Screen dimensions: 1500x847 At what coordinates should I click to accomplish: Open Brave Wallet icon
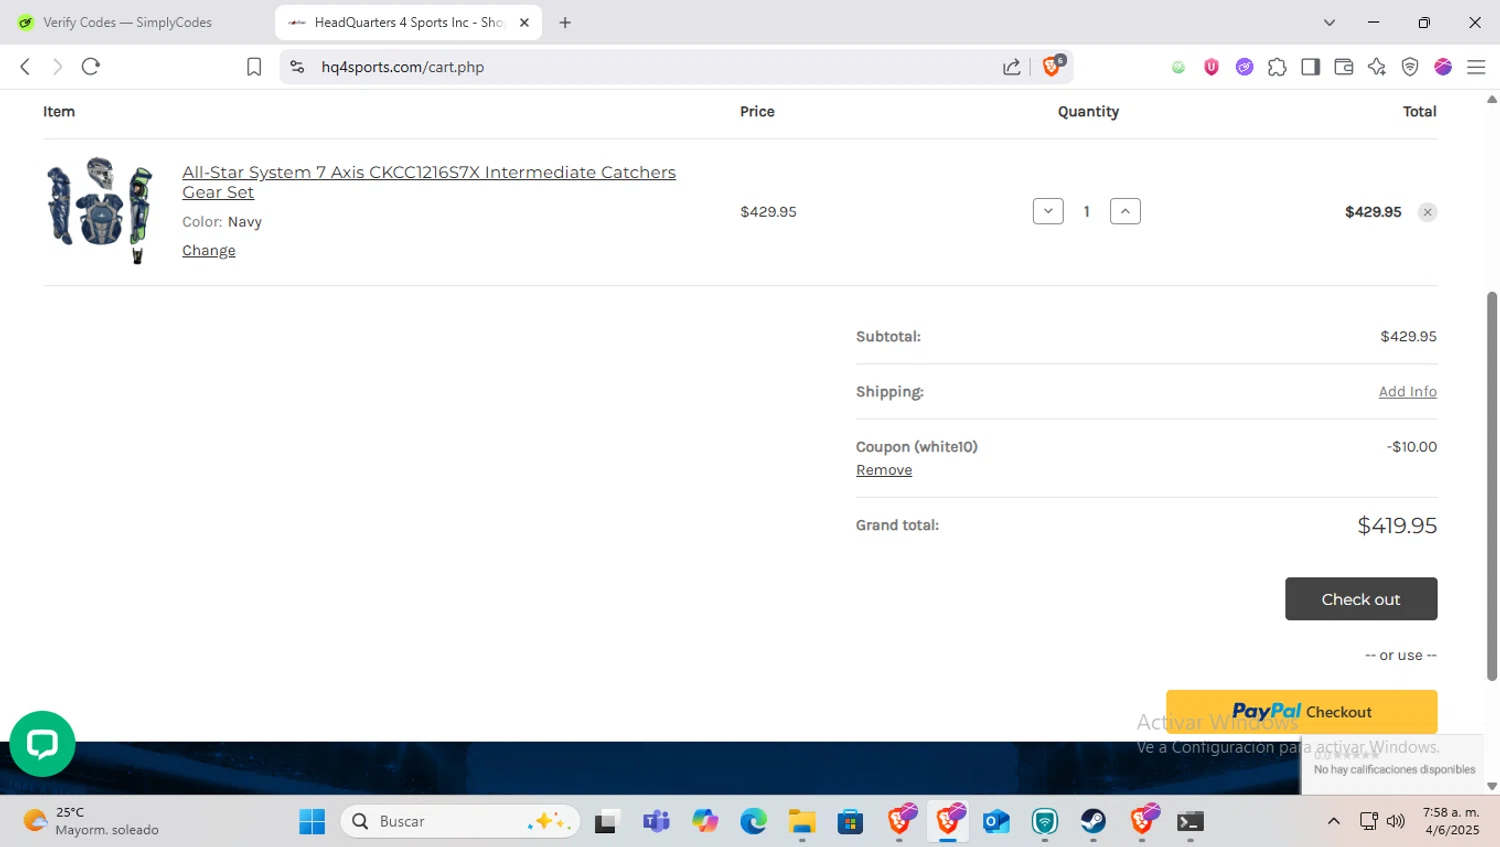click(1343, 67)
